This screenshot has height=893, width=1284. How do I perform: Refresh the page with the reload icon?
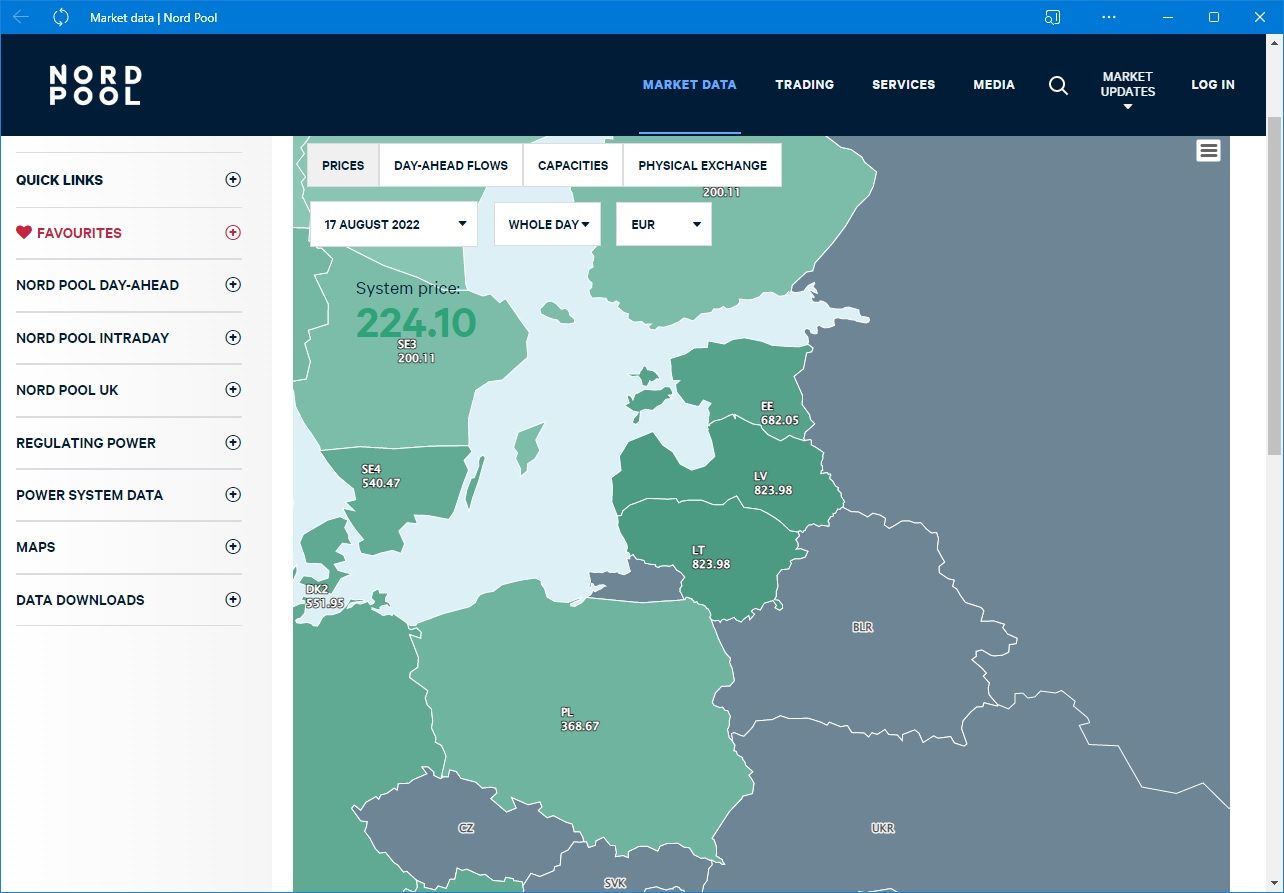coord(61,17)
